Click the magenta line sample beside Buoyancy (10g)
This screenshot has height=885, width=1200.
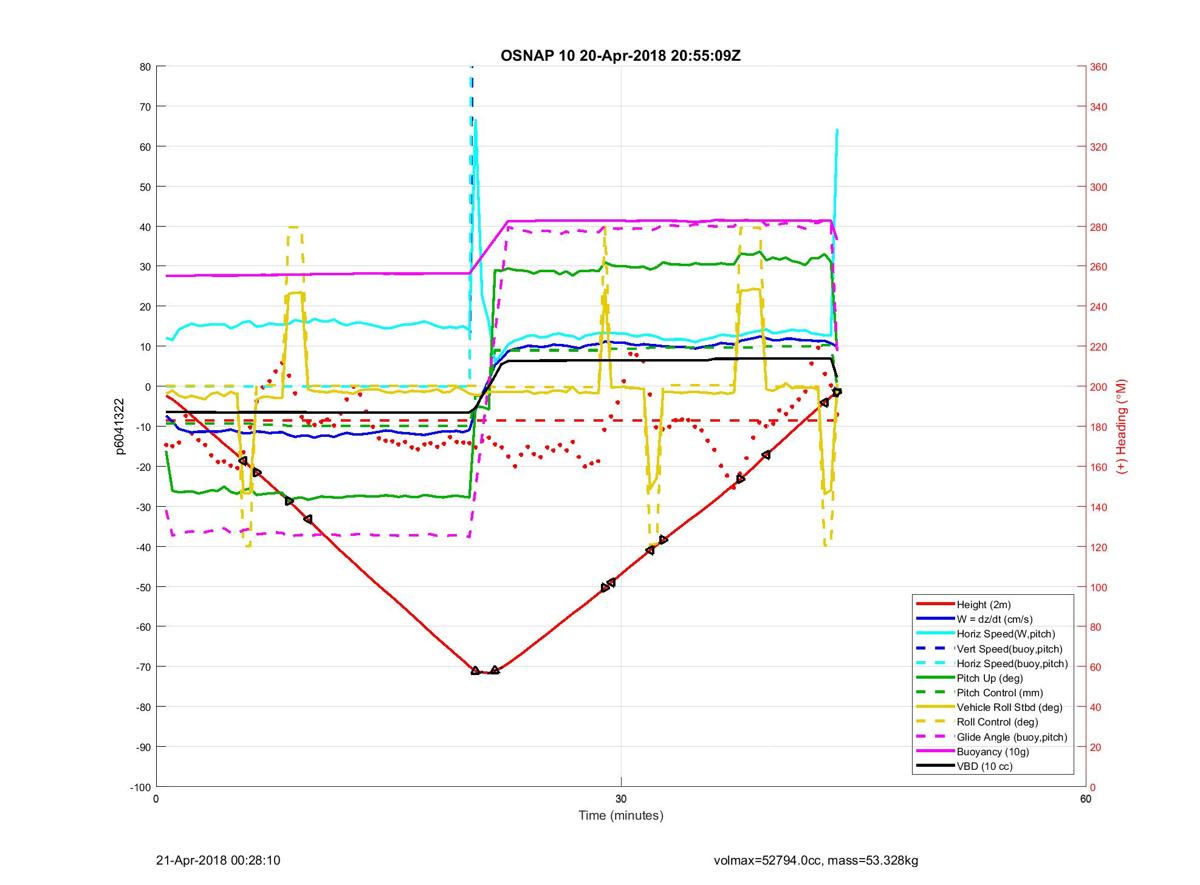pos(933,751)
